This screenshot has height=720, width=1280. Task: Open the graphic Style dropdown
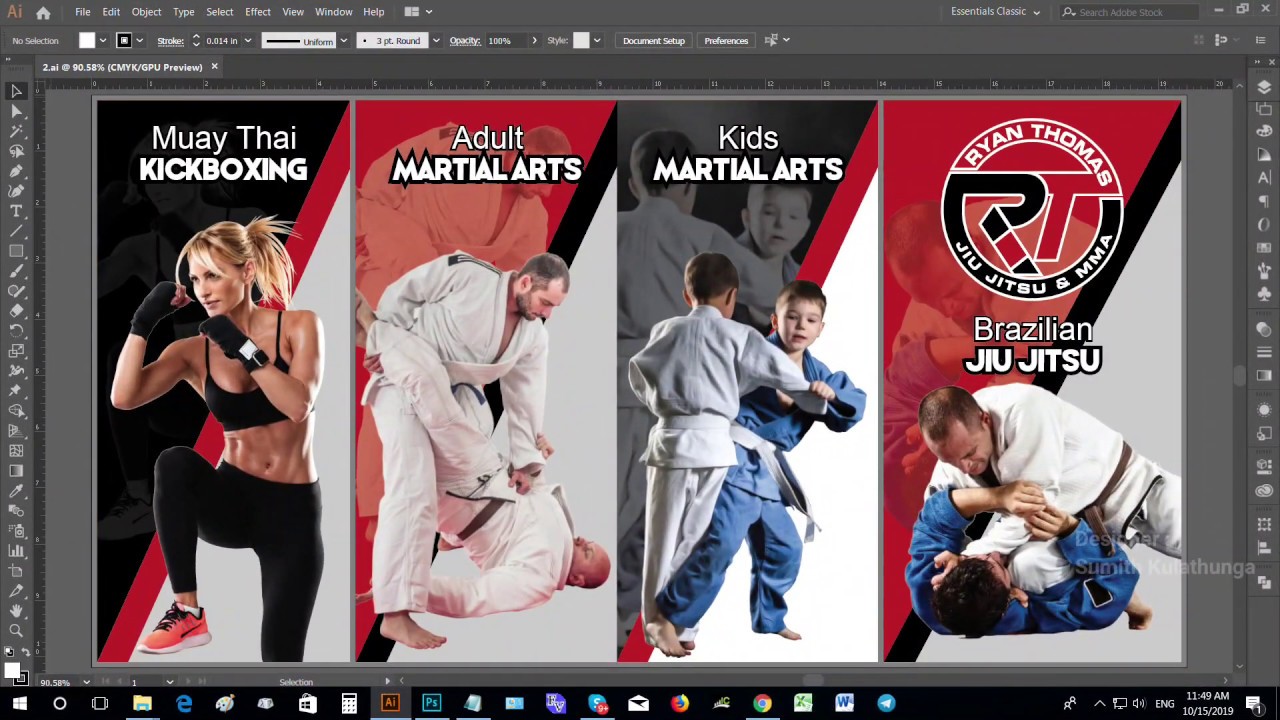pos(597,41)
